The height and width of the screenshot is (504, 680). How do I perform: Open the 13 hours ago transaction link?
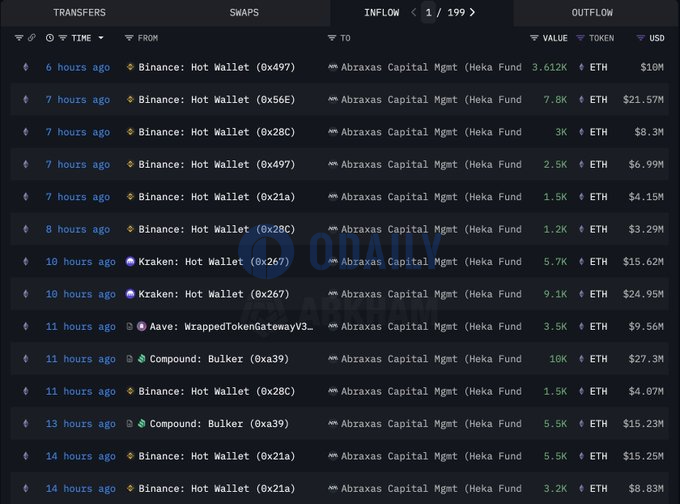tap(81, 424)
